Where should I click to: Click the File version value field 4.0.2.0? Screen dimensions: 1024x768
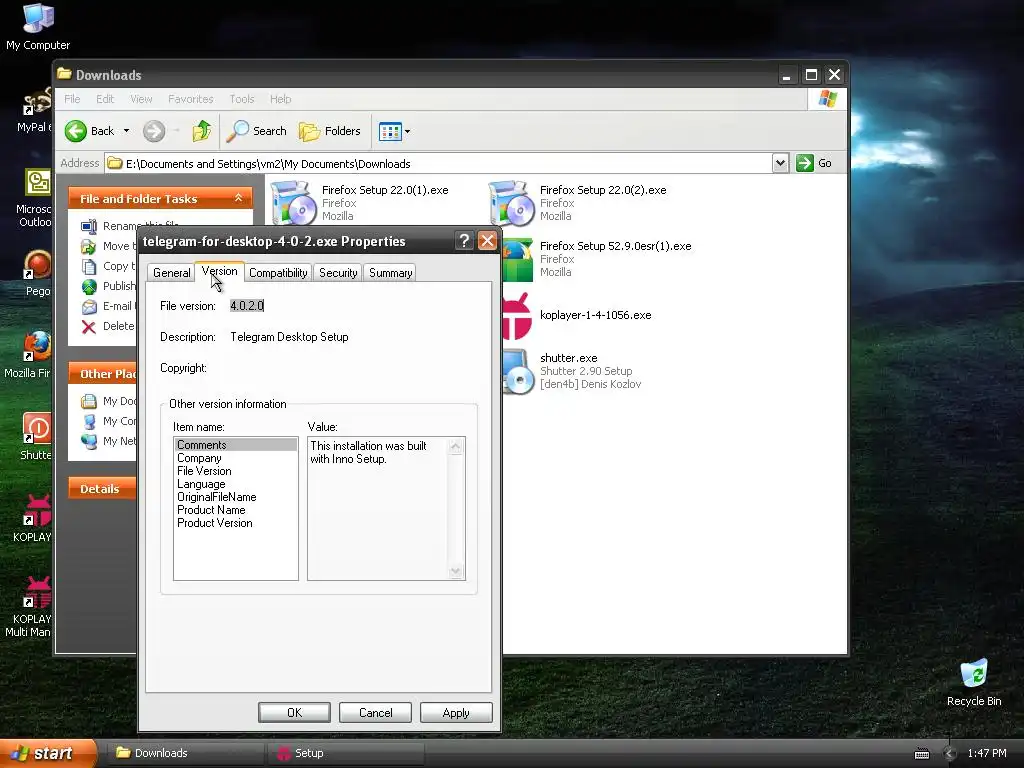(247, 306)
